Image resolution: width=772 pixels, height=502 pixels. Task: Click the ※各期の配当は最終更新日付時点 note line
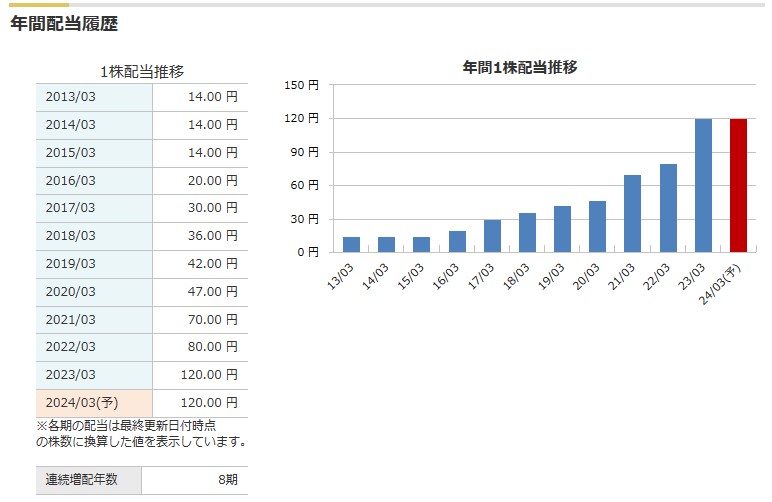click(x=126, y=426)
